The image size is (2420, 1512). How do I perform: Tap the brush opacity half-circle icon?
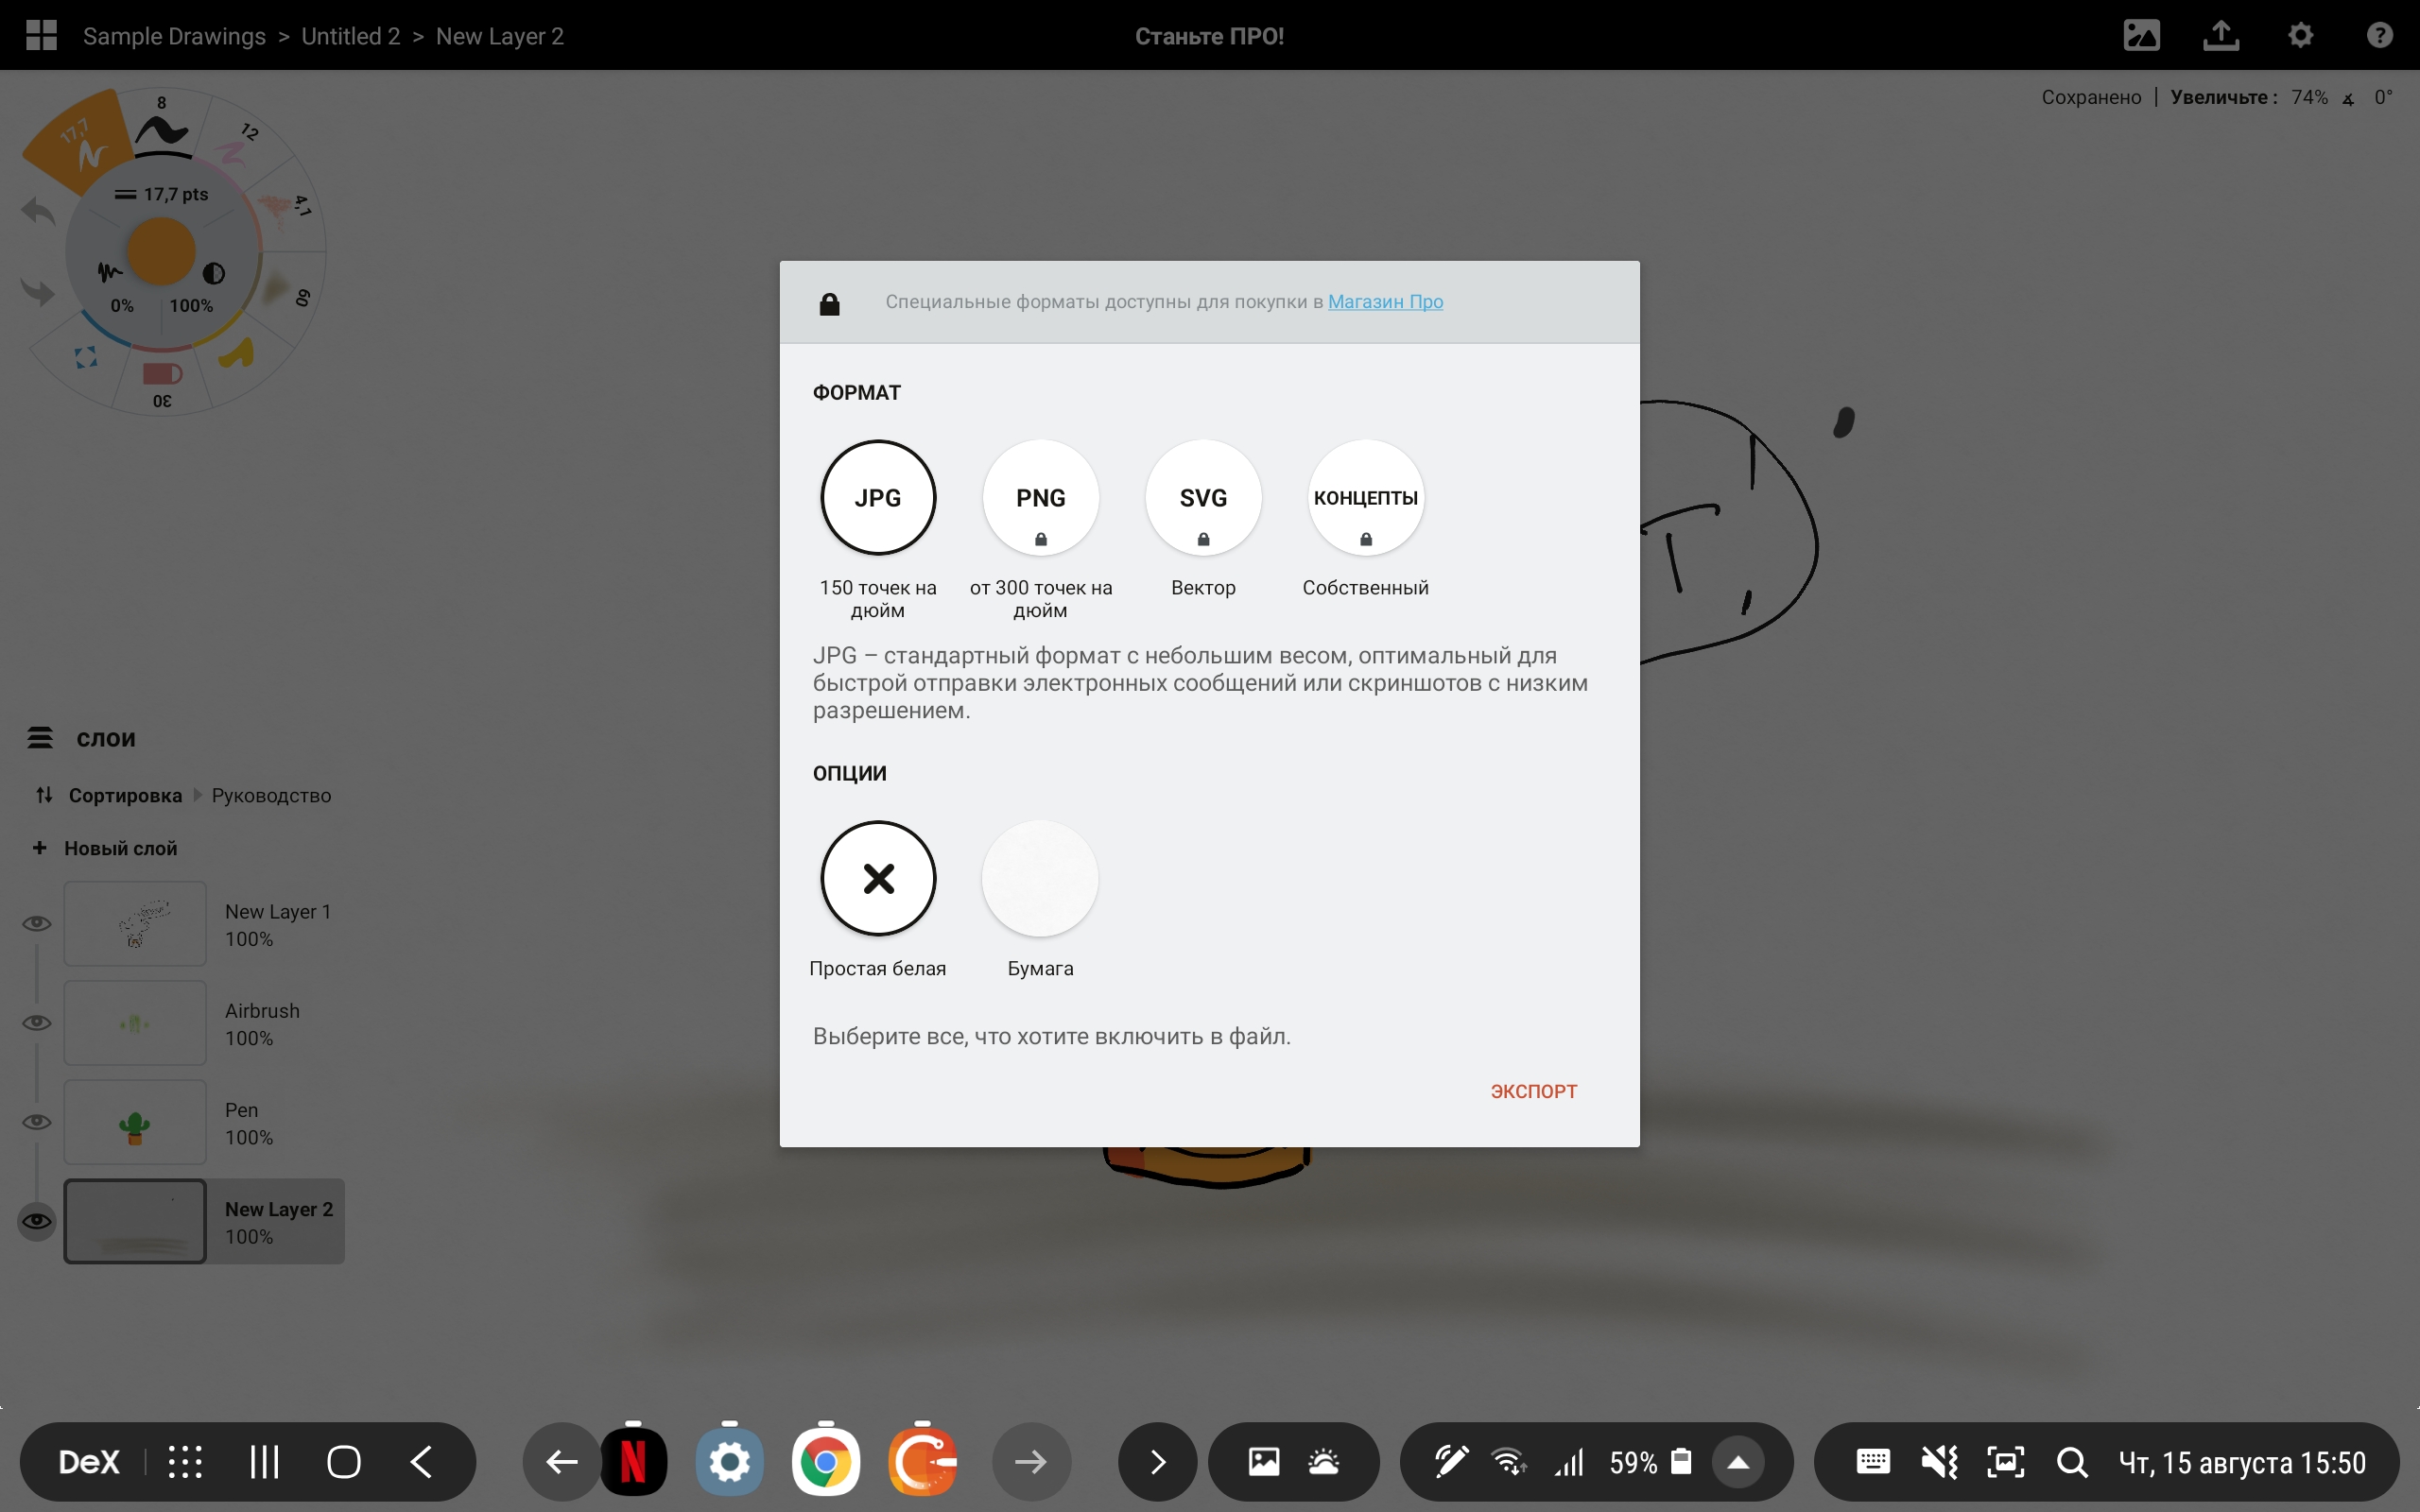coord(213,273)
